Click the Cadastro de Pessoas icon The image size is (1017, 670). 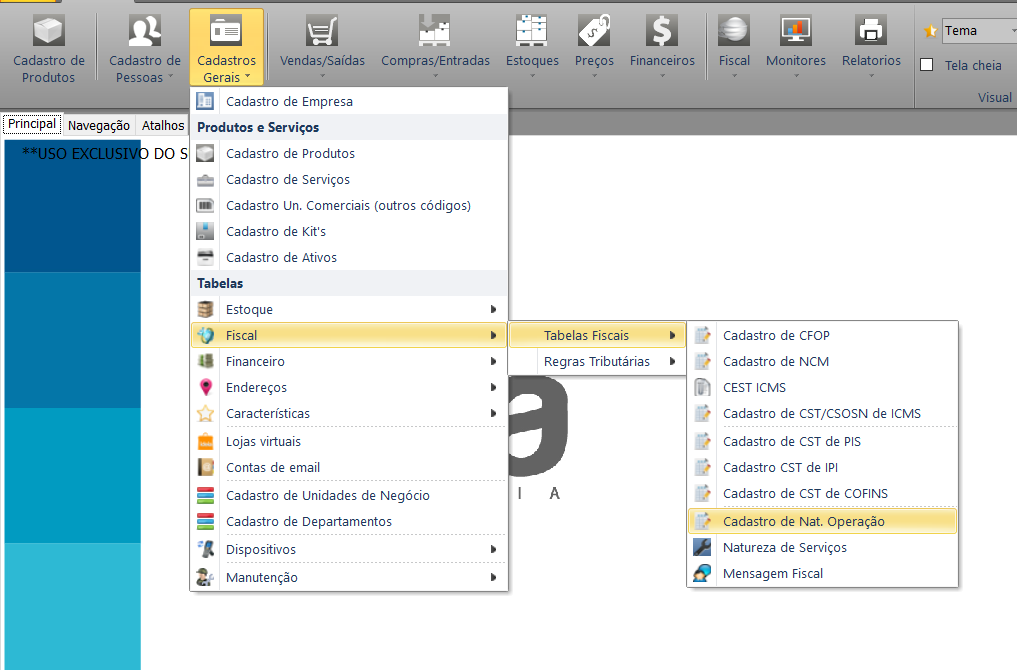pyautogui.click(x=145, y=32)
